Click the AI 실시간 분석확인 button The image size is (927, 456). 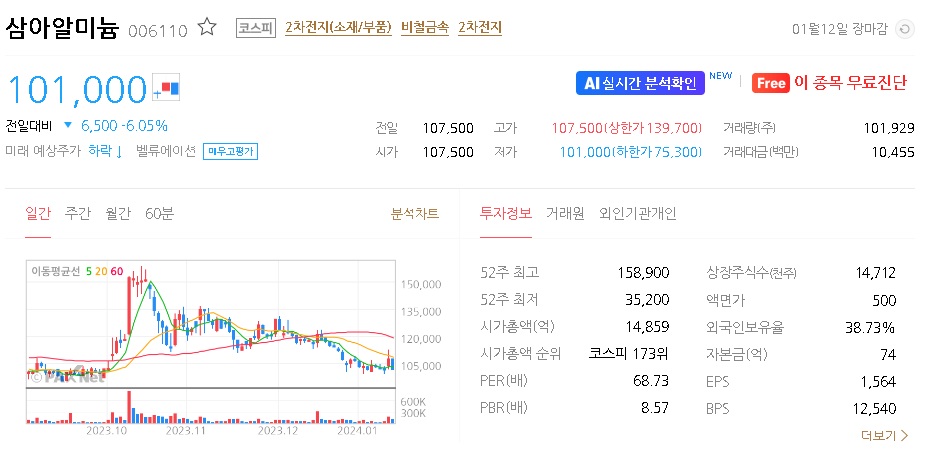640,83
